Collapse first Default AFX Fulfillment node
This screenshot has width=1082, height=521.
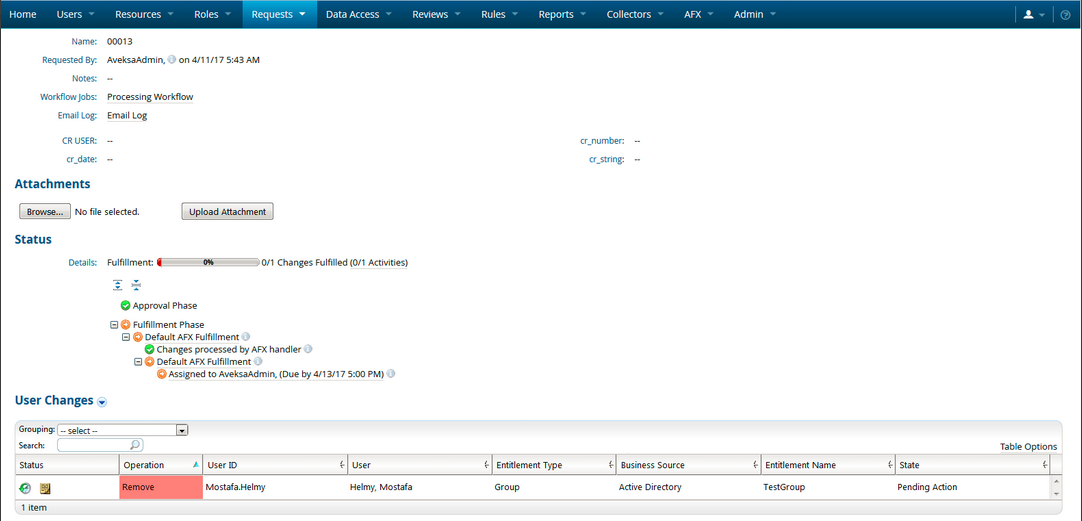126,337
